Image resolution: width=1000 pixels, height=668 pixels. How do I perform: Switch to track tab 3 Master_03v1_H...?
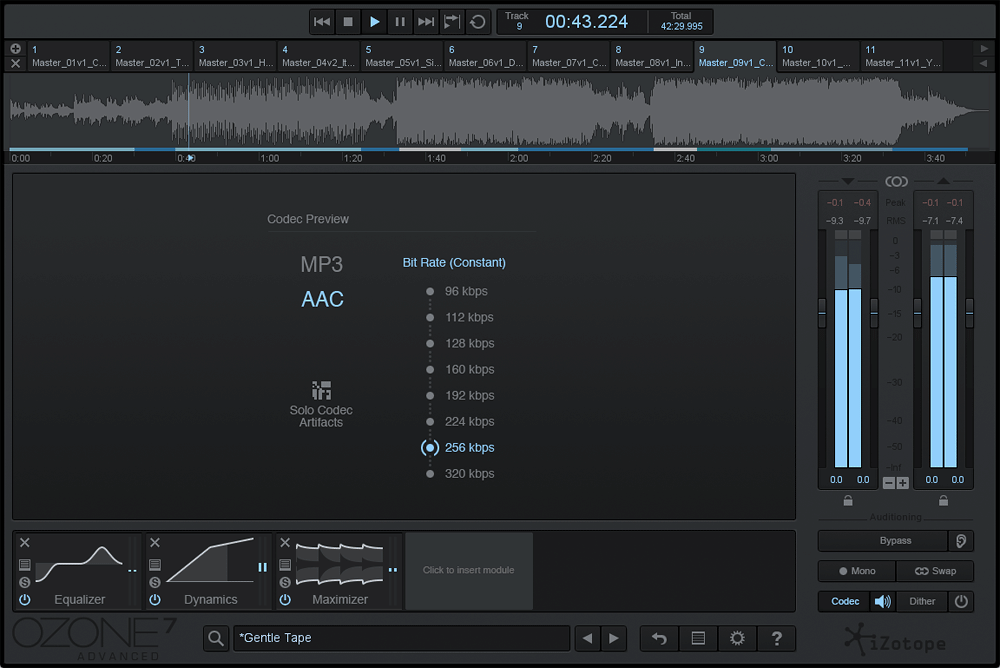pyautogui.click(x=235, y=56)
